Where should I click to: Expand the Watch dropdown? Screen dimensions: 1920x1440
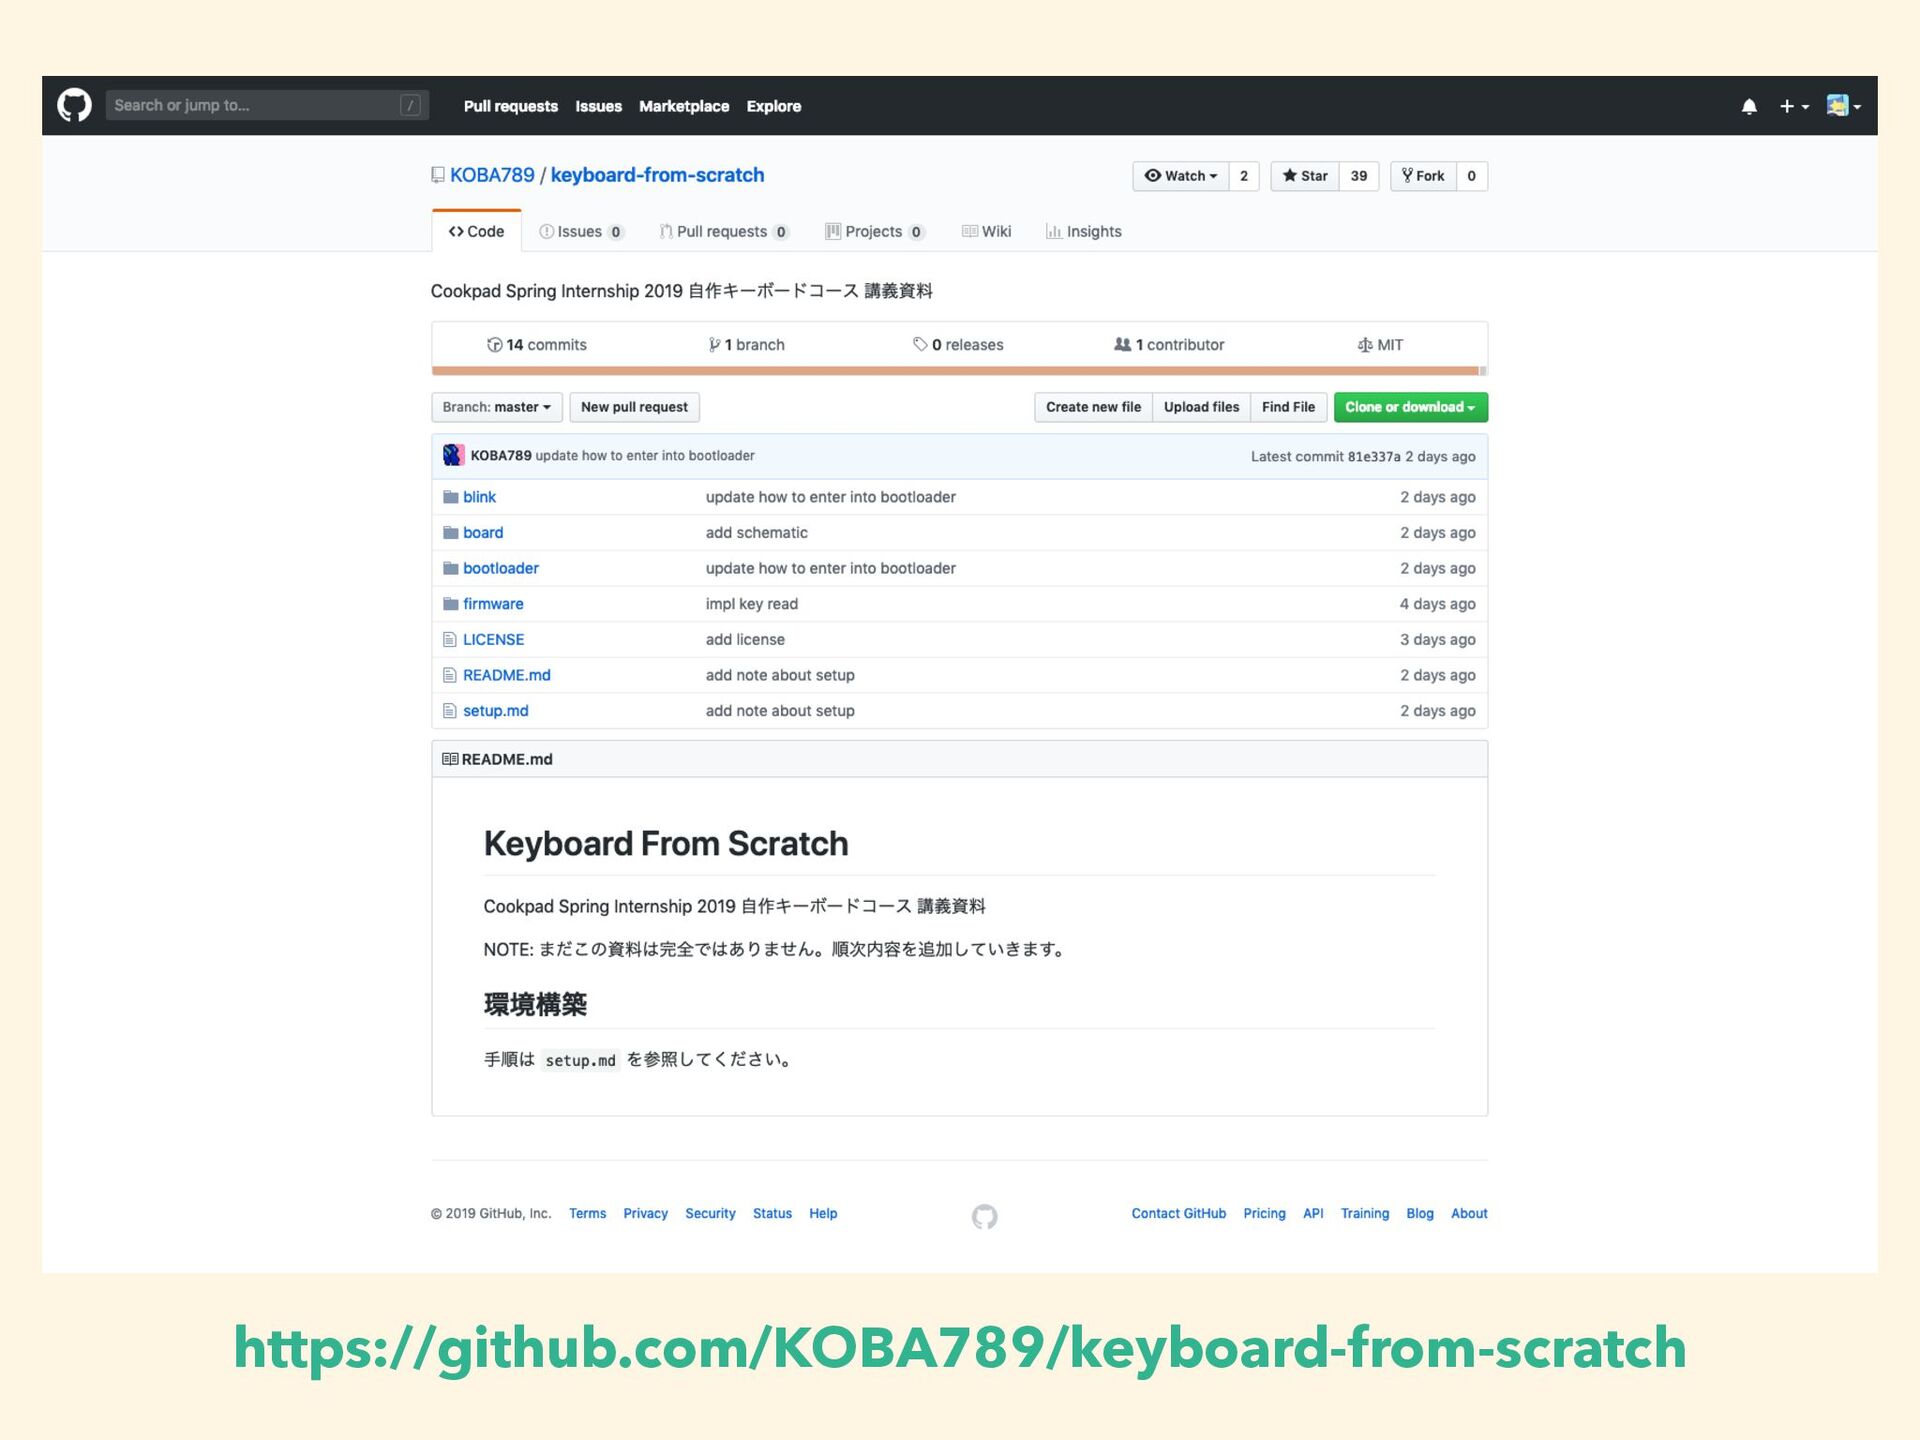[1181, 176]
